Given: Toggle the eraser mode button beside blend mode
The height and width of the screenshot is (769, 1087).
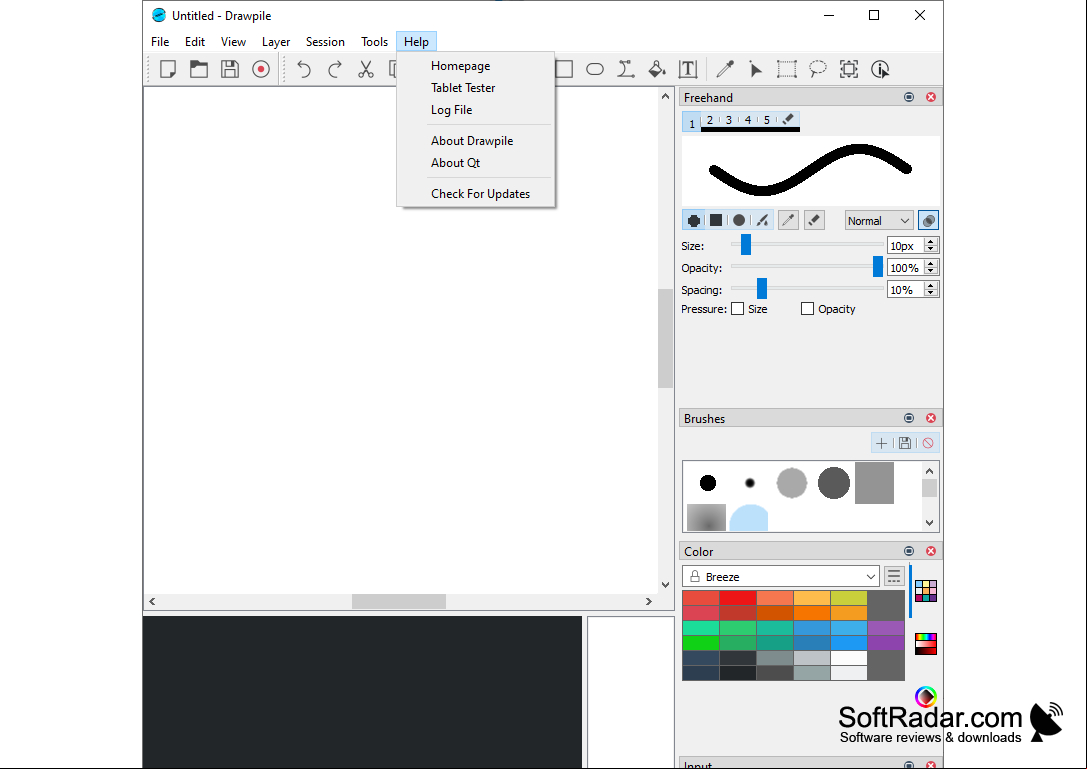Looking at the screenshot, I should (x=815, y=221).
